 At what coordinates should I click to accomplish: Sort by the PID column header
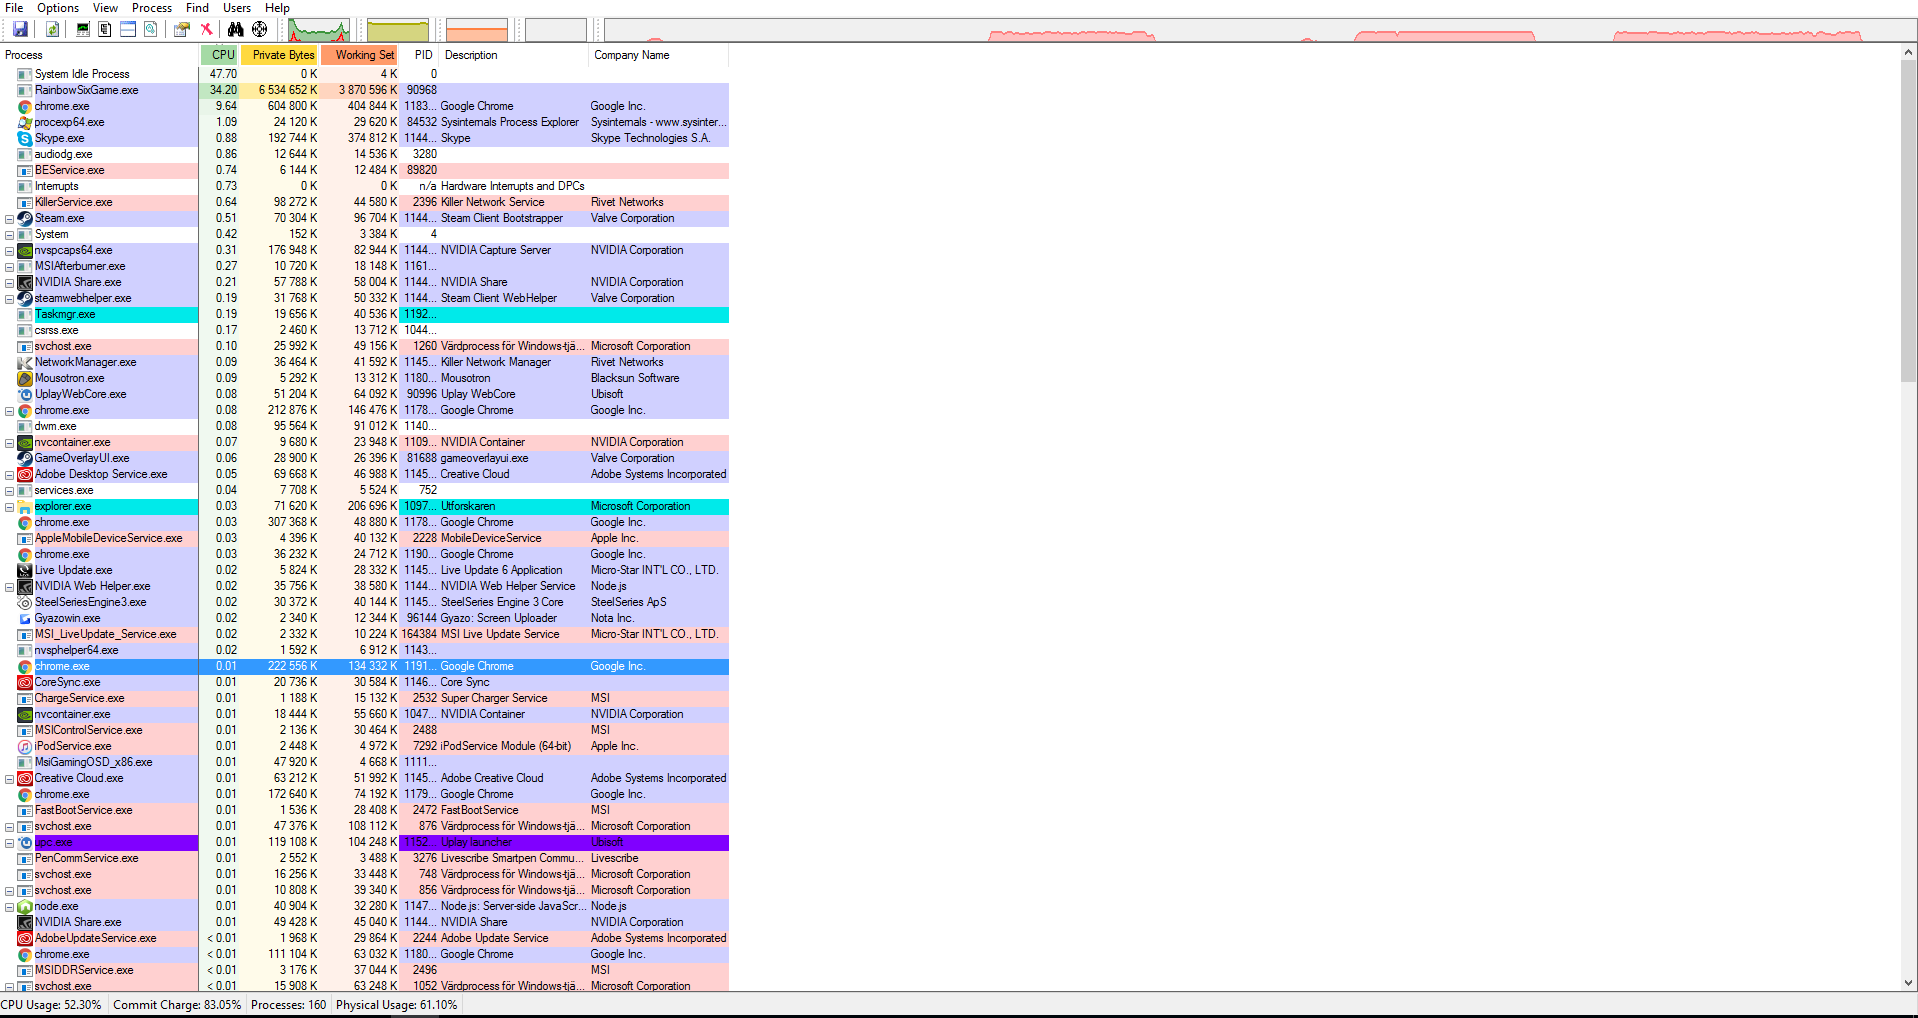(x=420, y=55)
